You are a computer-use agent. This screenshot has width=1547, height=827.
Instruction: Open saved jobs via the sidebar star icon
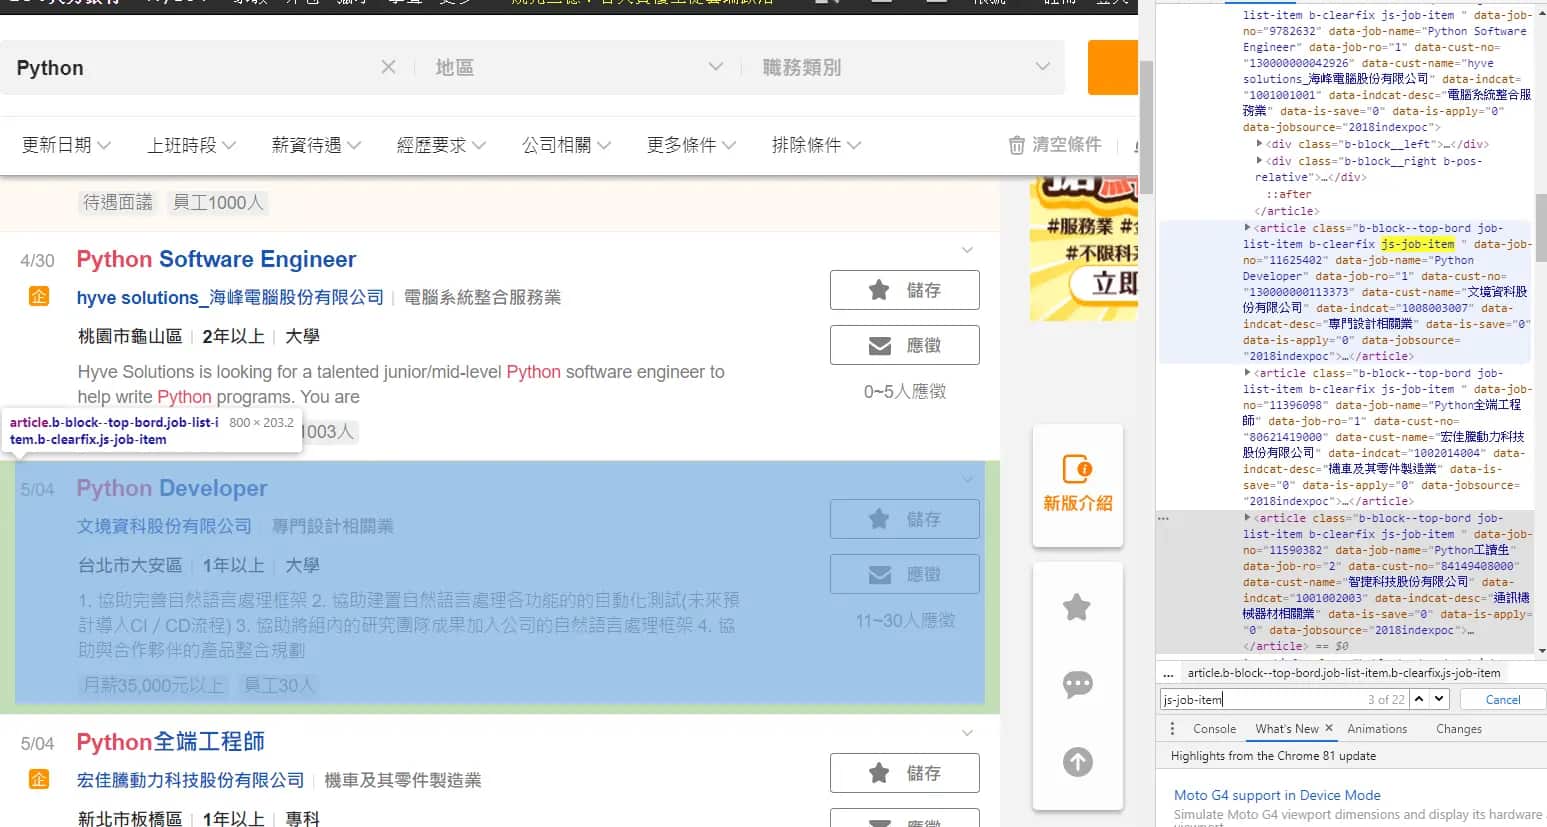click(x=1077, y=607)
